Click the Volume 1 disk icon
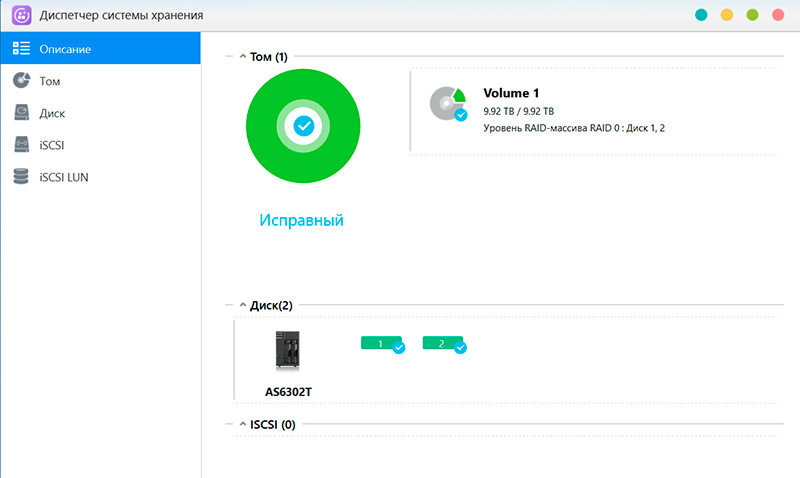Image resolution: width=800 pixels, height=478 pixels. pos(448,103)
